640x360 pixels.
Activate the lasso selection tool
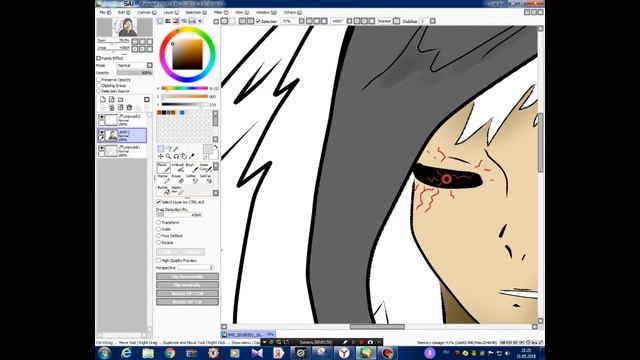[x=169, y=149]
